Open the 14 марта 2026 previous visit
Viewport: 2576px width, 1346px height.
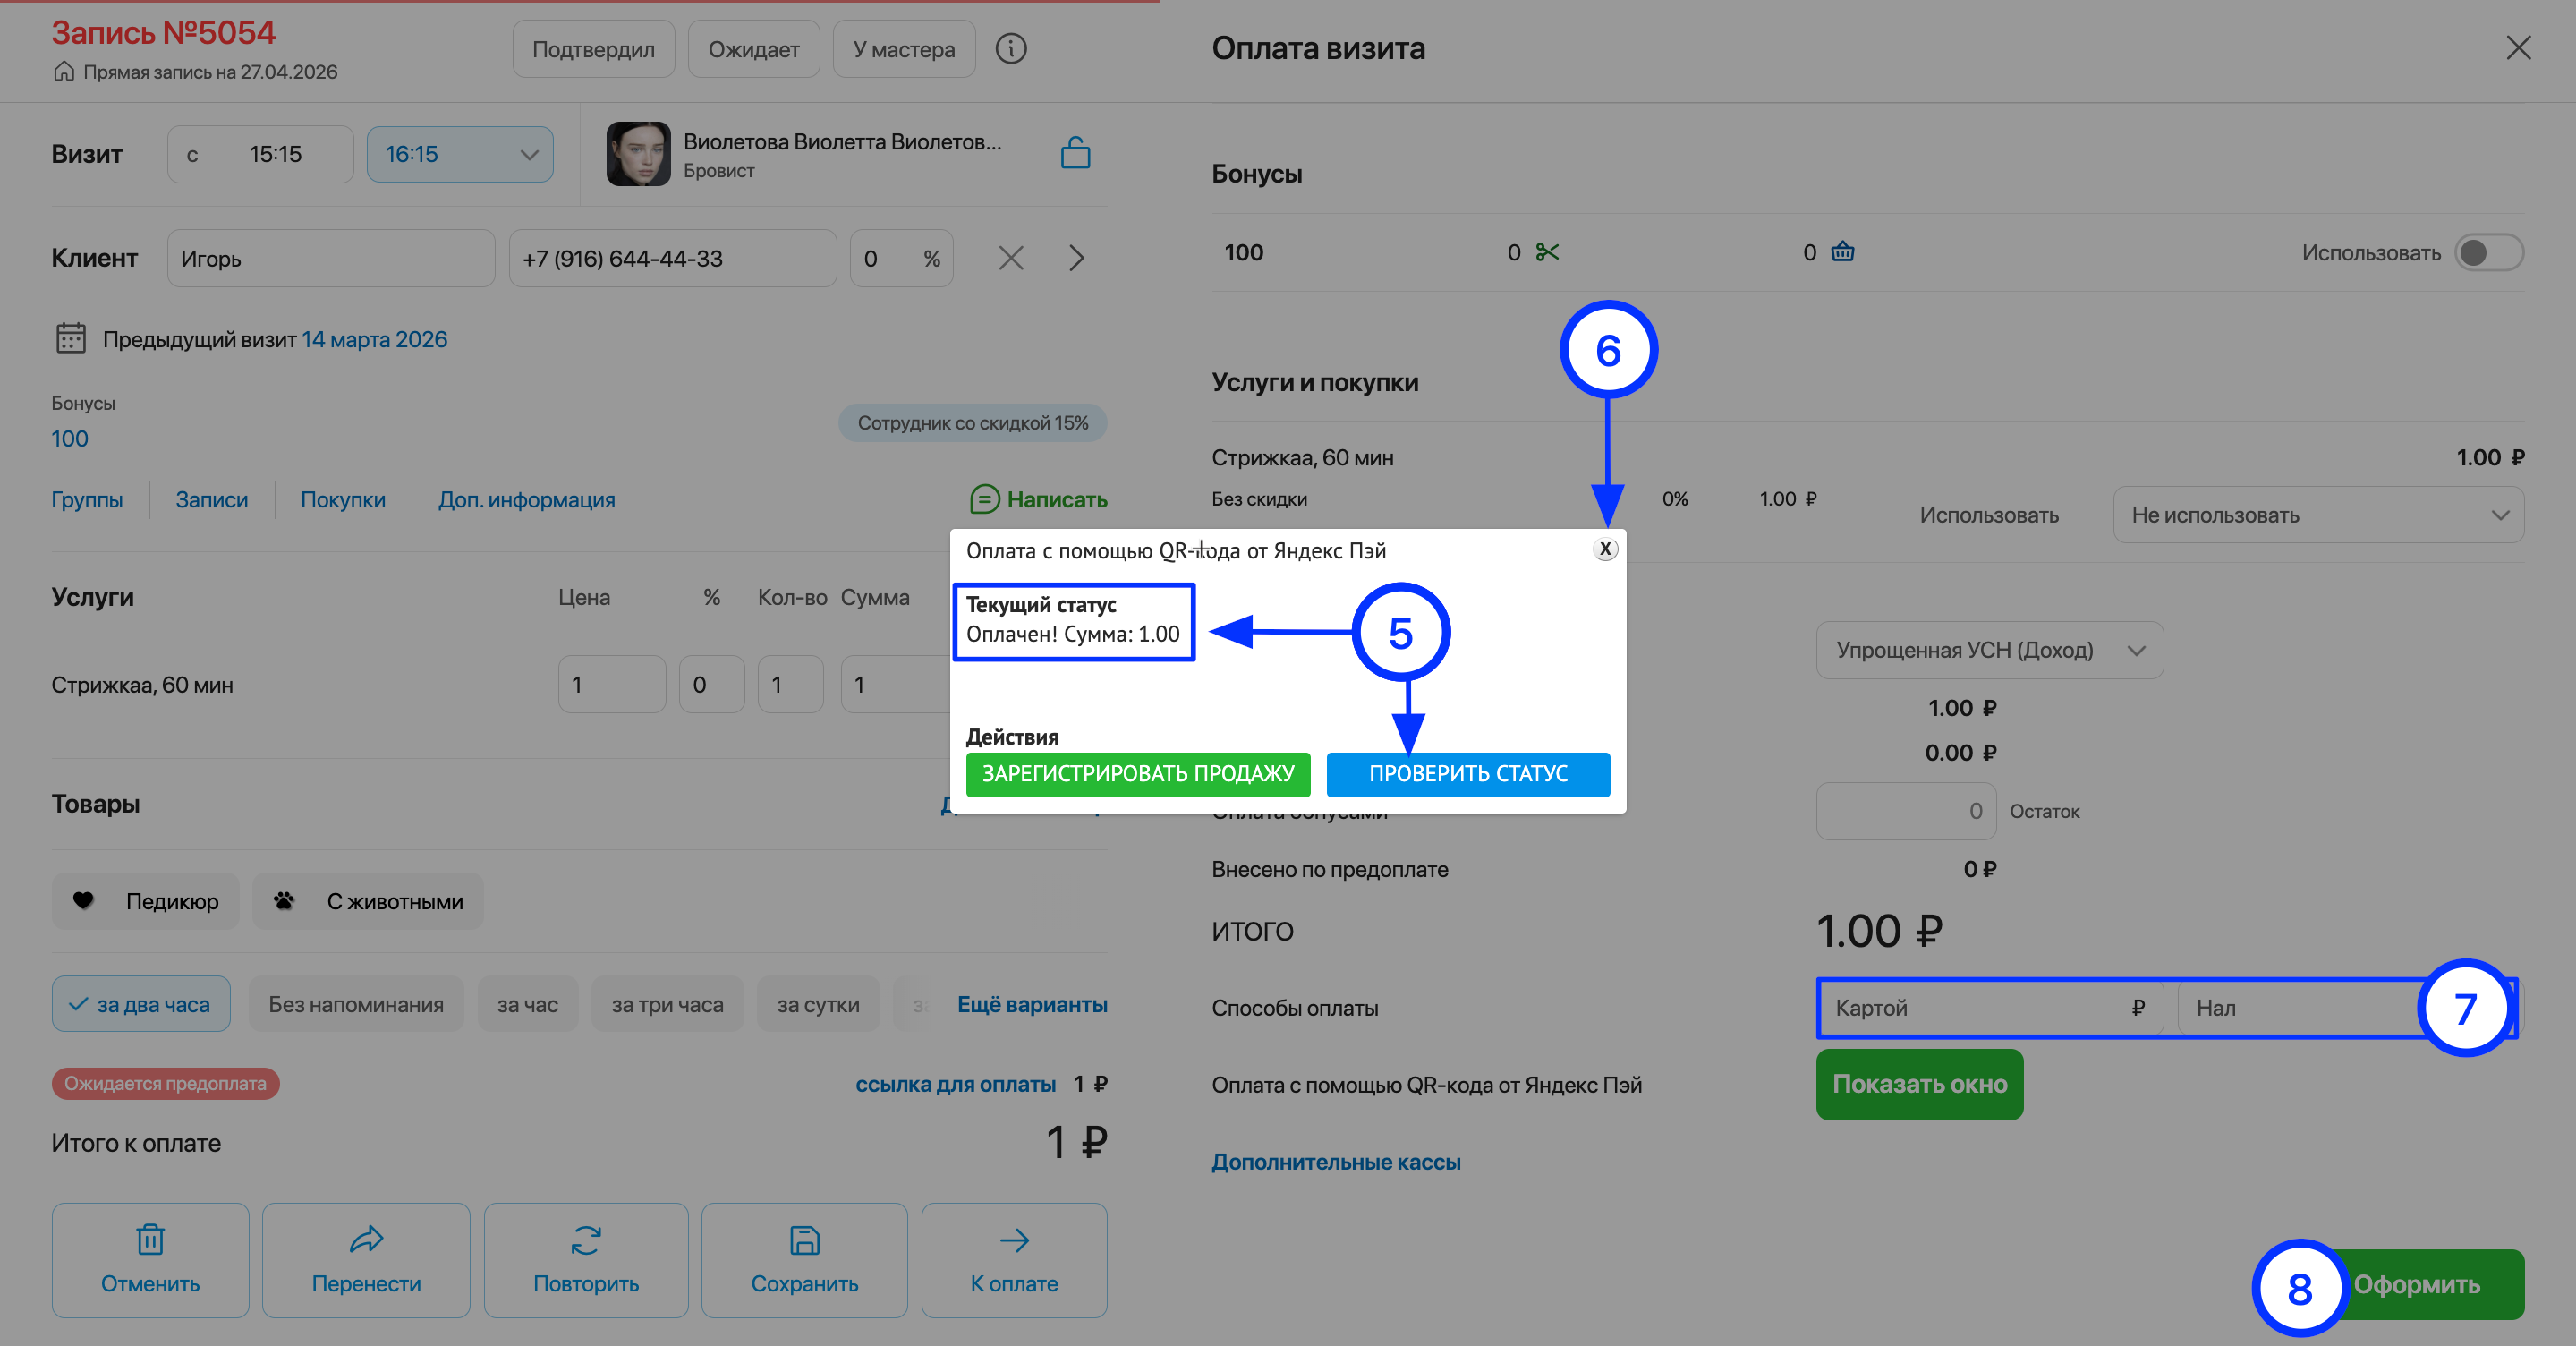(x=375, y=339)
